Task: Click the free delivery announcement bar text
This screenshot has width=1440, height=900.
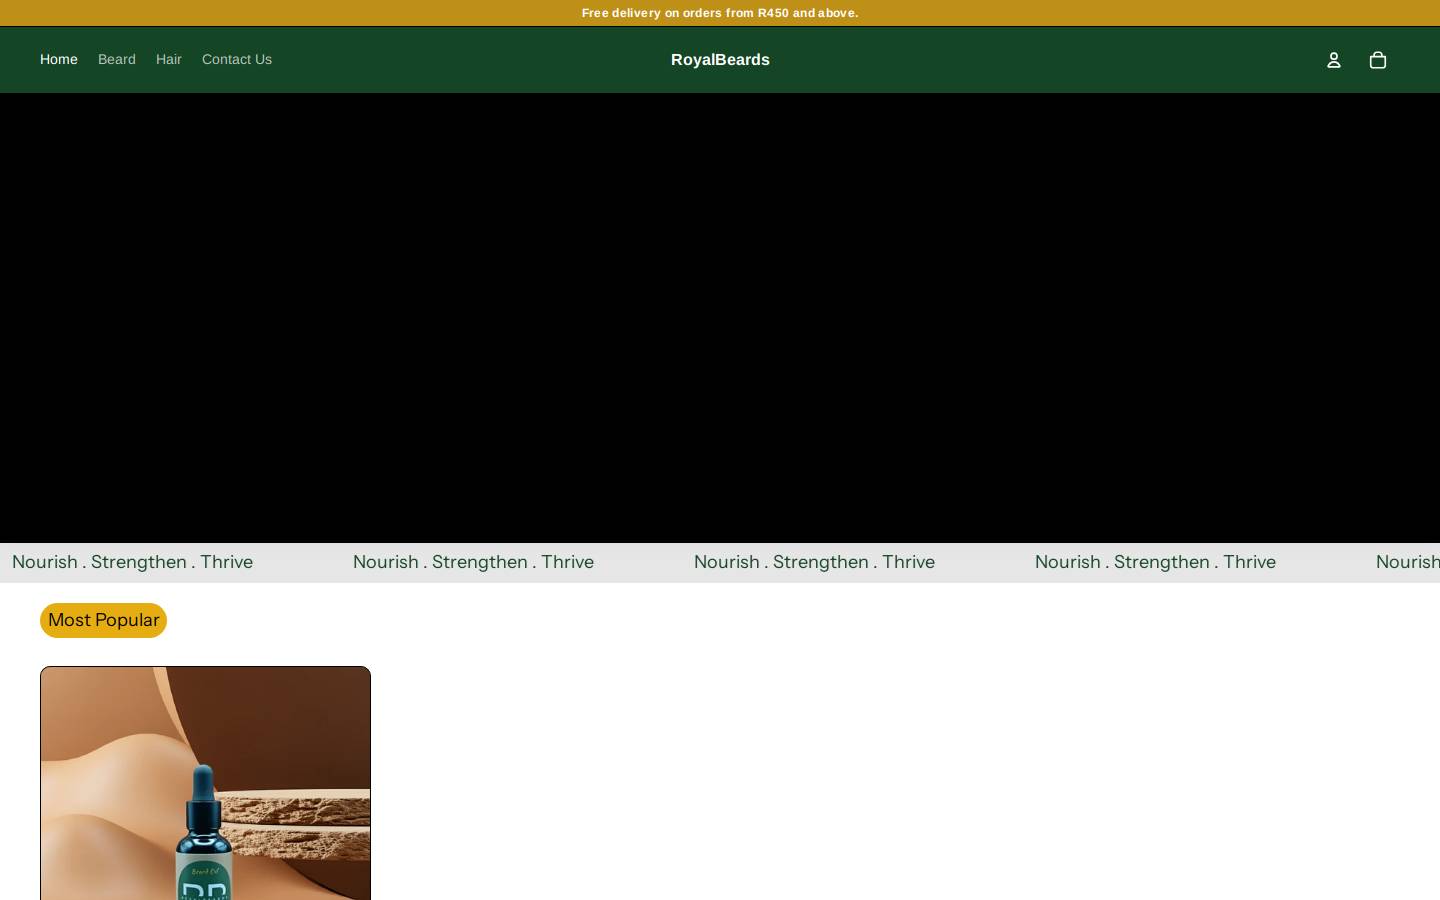Action: [x=720, y=13]
